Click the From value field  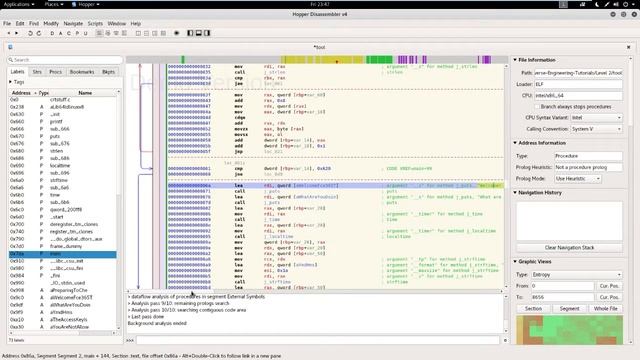click(562, 286)
